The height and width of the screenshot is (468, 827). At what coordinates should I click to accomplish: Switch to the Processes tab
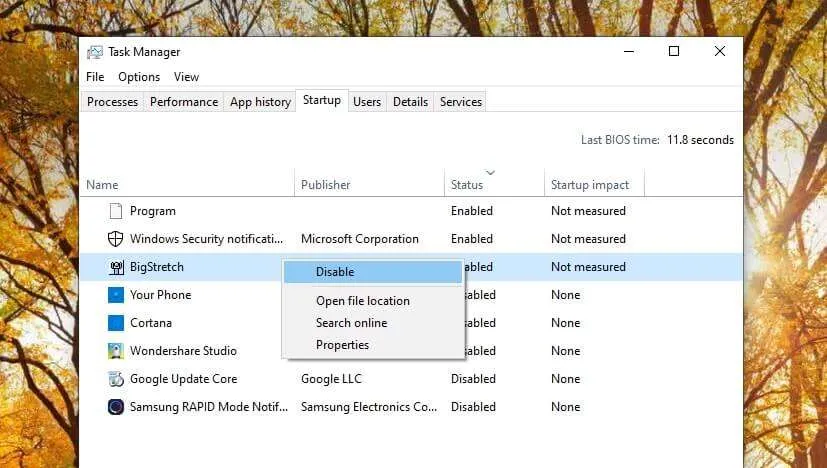(112, 102)
